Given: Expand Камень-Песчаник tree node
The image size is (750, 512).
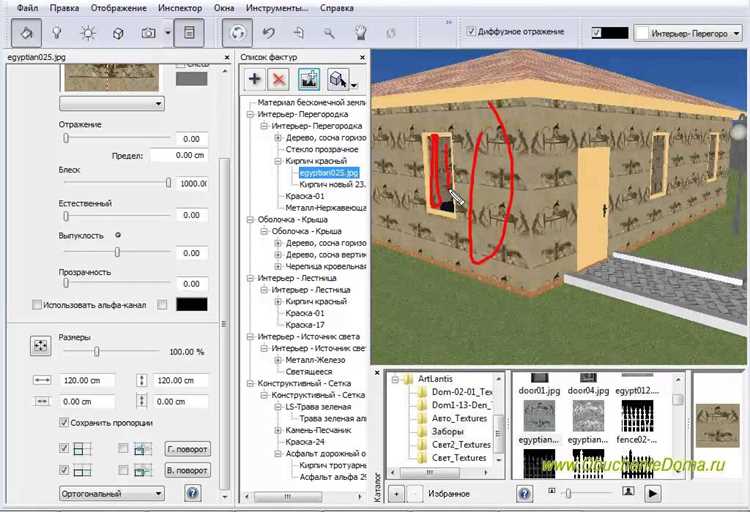Looking at the screenshot, I should point(277,430).
